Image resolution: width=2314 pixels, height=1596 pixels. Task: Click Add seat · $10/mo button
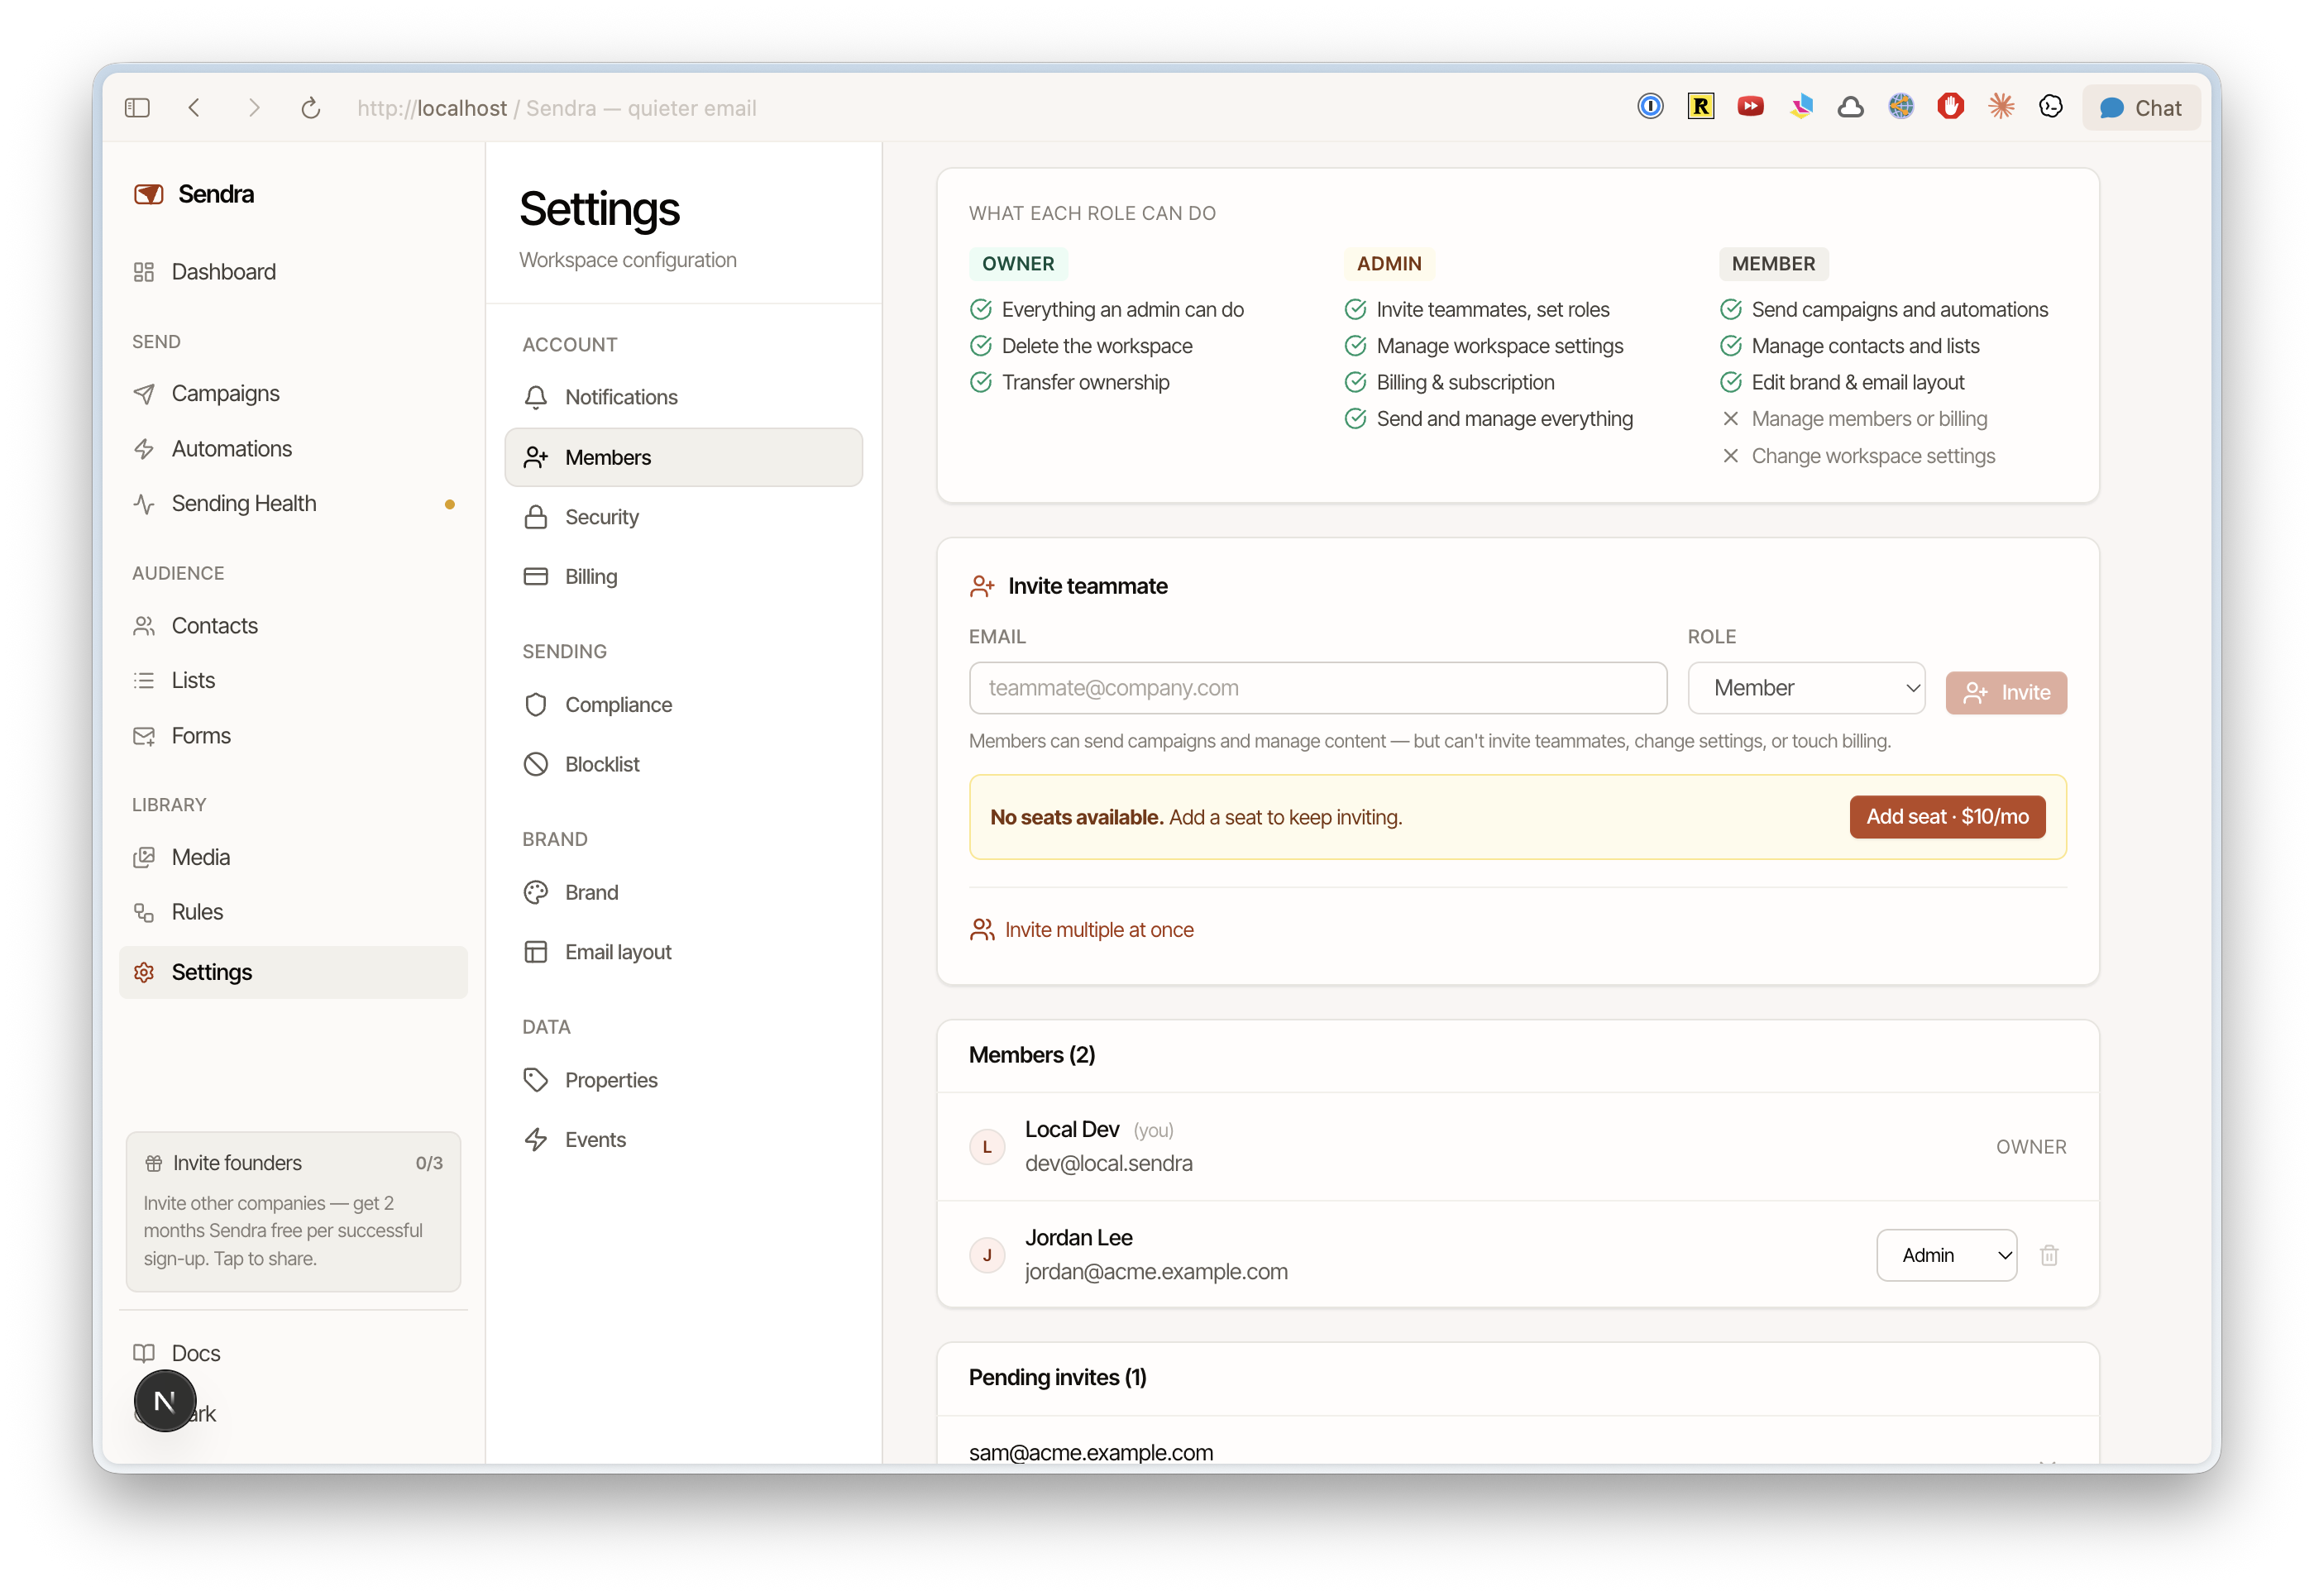[x=1947, y=817]
